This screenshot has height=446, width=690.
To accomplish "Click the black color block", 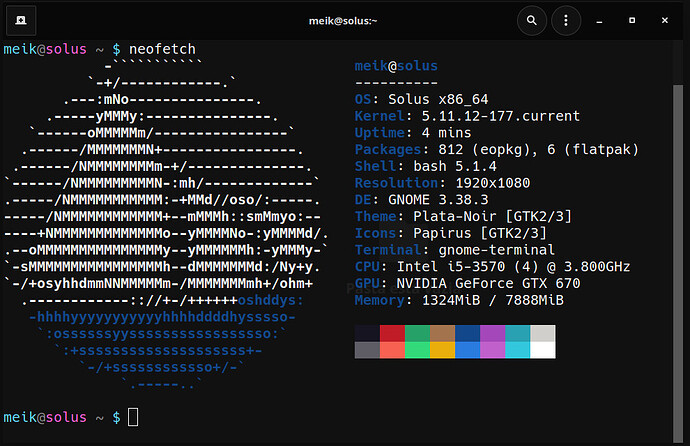I will click(x=367, y=333).
